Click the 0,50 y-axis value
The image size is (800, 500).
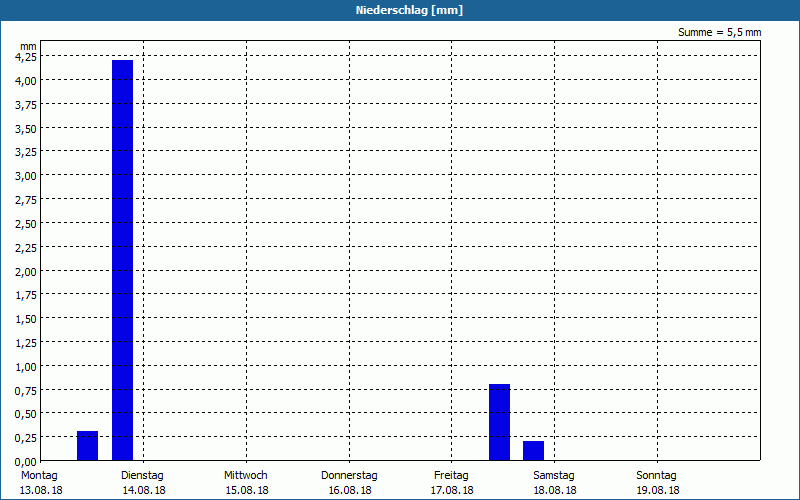tap(26, 414)
